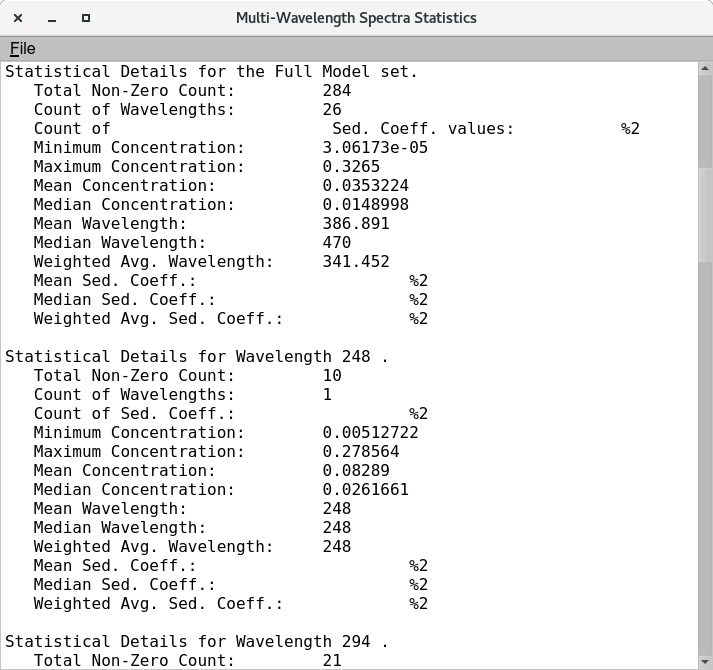Click the Median Concentration value 0.0148998
This screenshot has width=713, height=670.
coord(366,205)
